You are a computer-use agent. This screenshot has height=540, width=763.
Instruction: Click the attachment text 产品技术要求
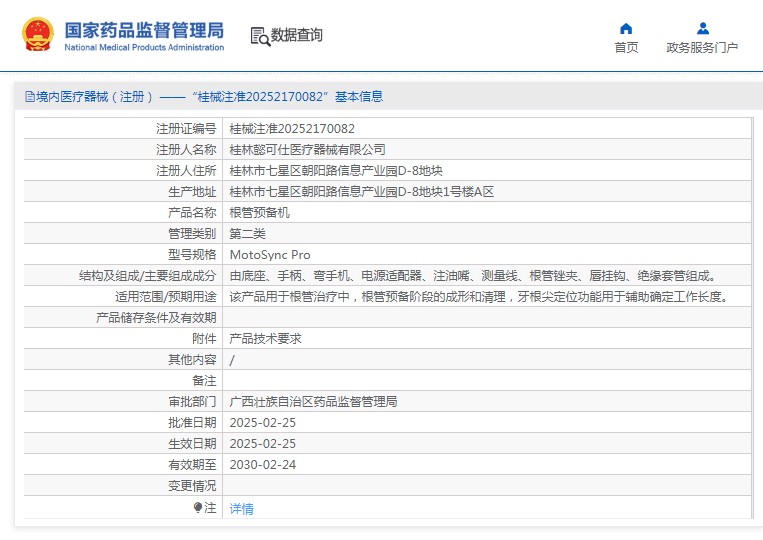265,339
